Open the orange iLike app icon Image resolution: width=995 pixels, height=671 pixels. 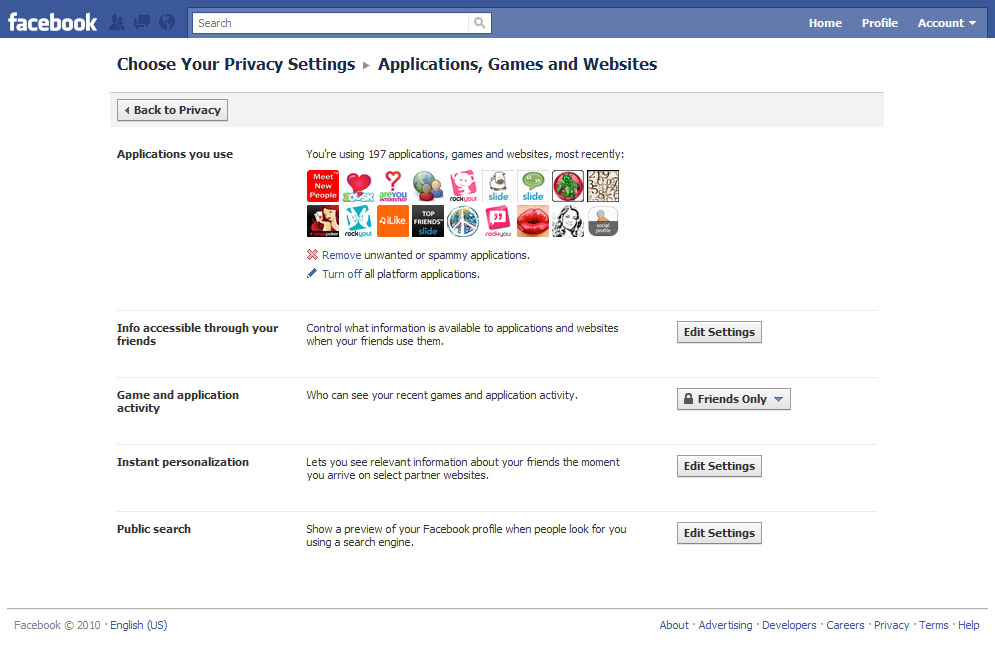click(393, 221)
